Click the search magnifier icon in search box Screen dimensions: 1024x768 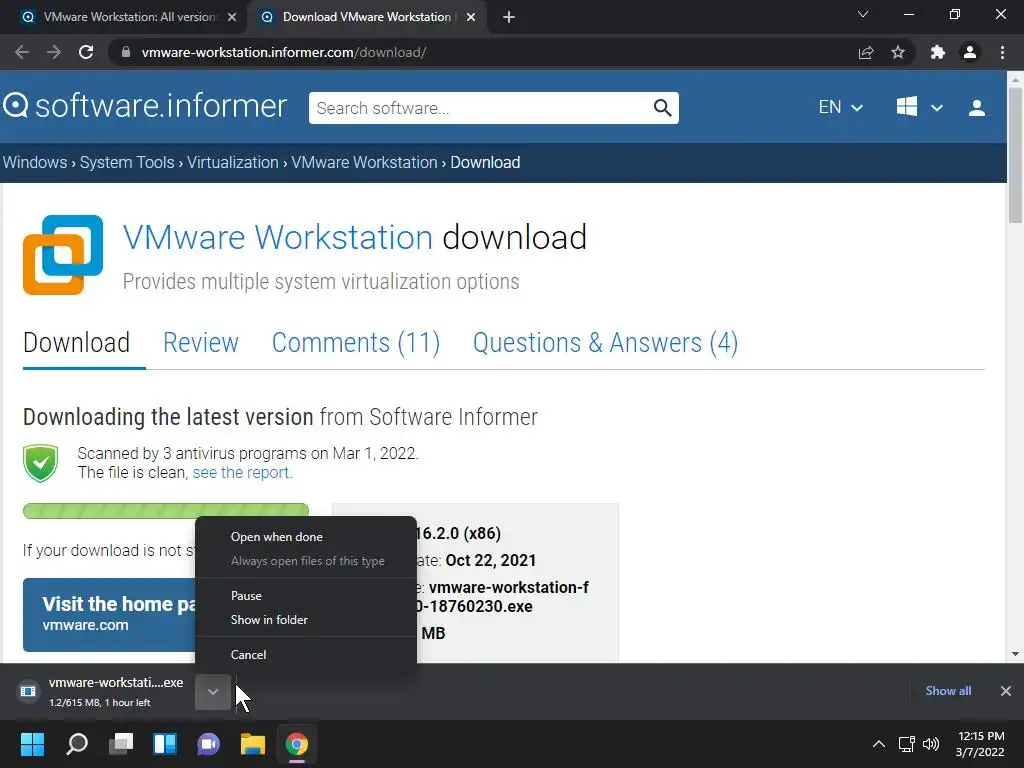[662, 108]
